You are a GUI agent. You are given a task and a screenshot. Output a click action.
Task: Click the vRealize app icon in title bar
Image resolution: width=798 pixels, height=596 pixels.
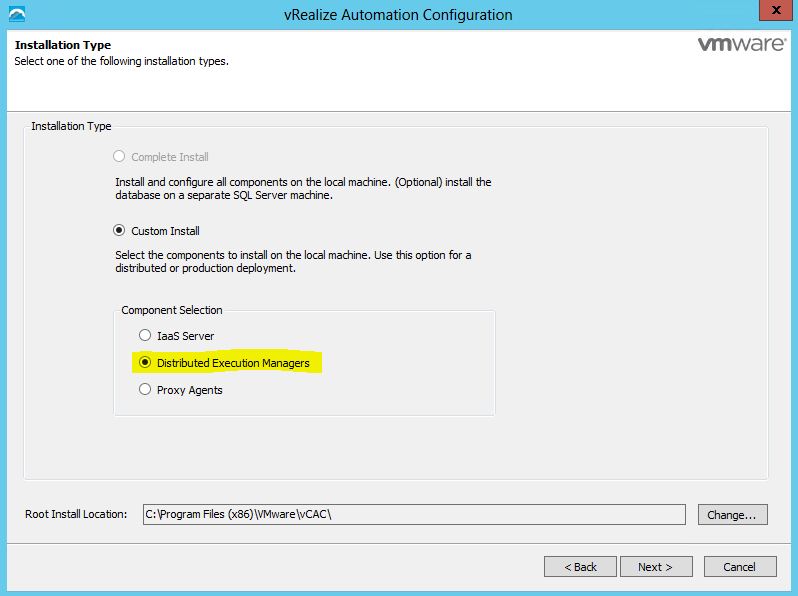(x=17, y=14)
